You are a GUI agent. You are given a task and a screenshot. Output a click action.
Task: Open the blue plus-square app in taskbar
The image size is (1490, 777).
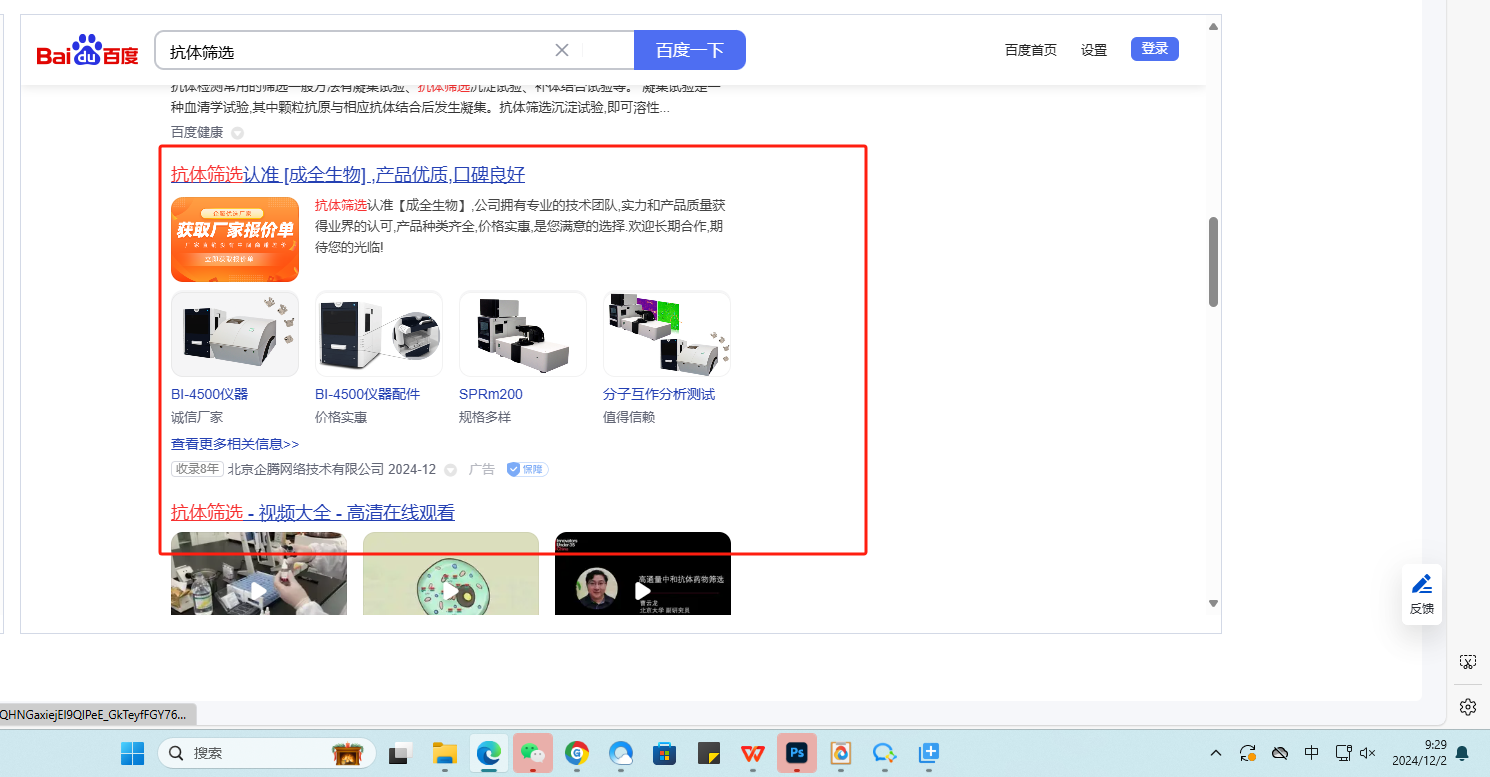click(x=929, y=753)
